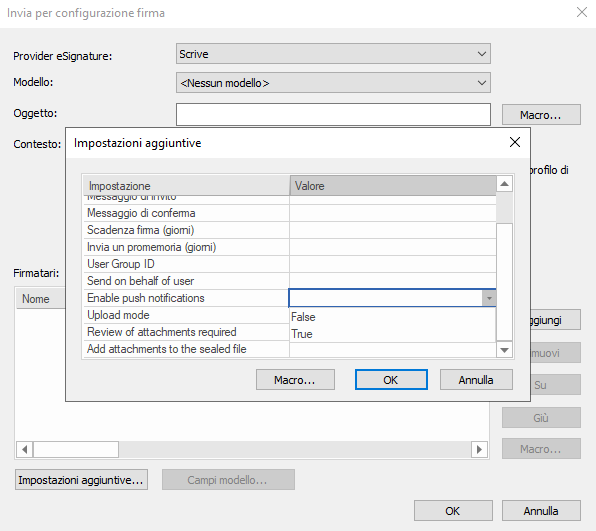The width and height of the screenshot is (596, 531).
Task: Click the value cell for User Group ID
Action: [393, 264]
